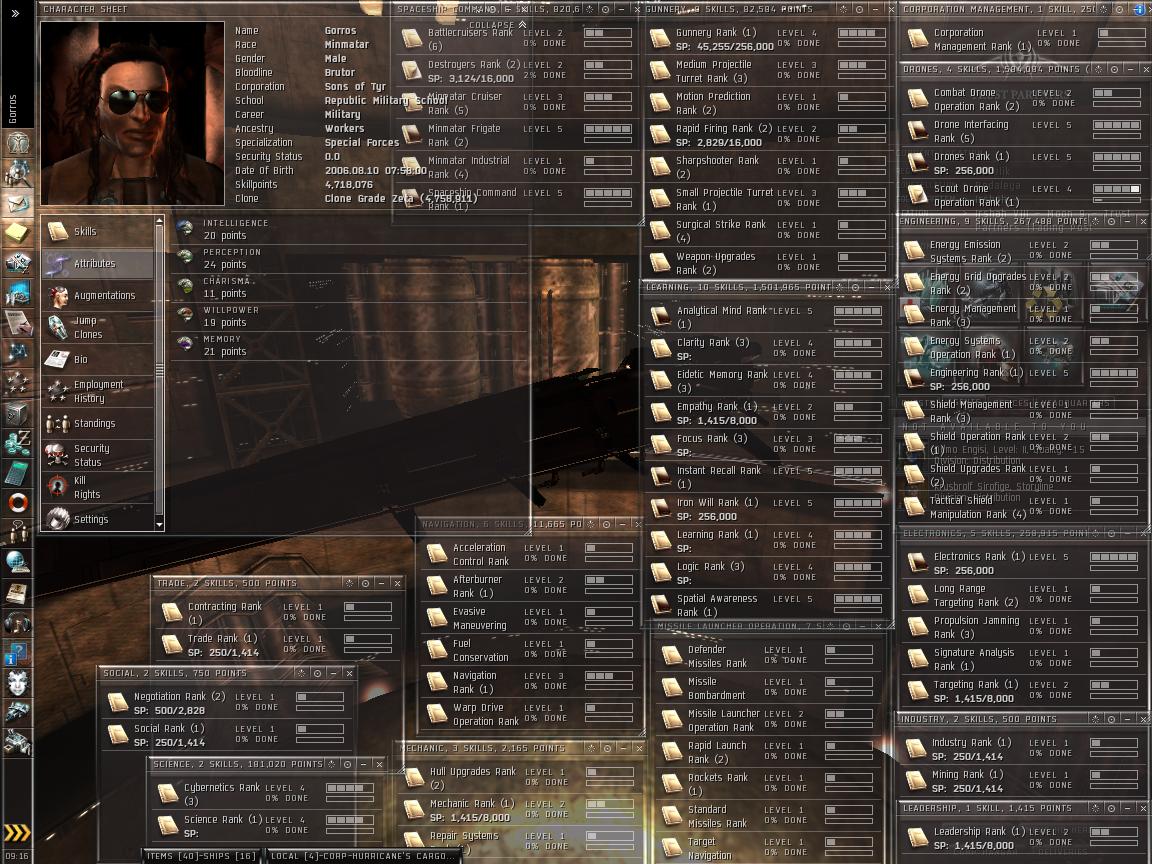Open the character sheet figure icon in sidebar
Viewport: 1152px width, 864px height.
(x=17, y=143)
